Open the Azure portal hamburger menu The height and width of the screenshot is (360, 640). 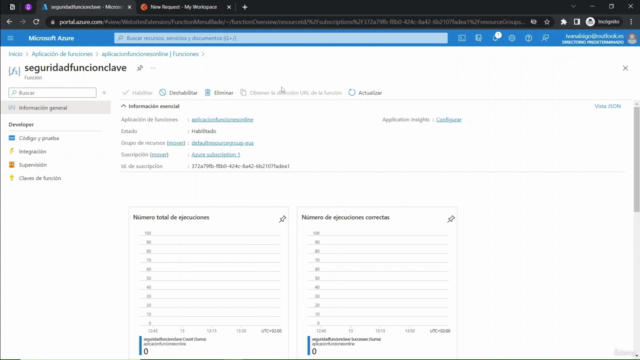coord(10,38)
